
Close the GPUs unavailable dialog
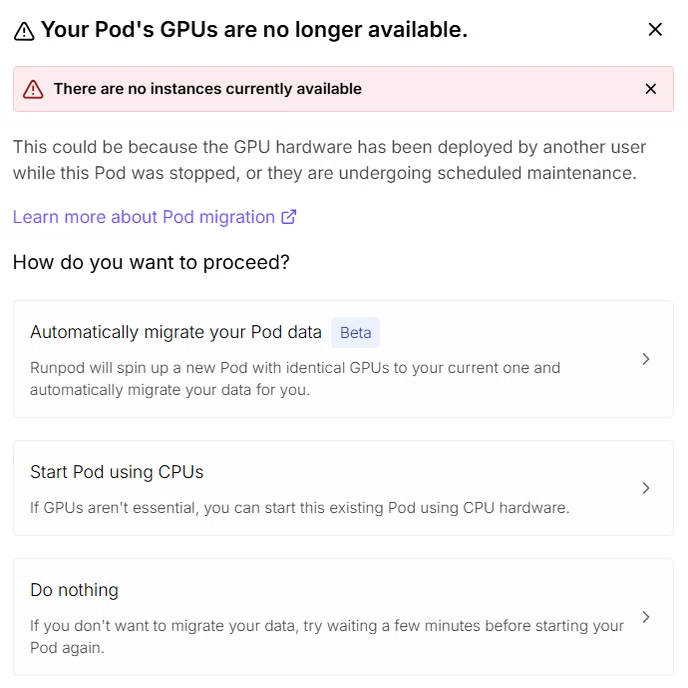pyautogui.click(x=655, y=30)
